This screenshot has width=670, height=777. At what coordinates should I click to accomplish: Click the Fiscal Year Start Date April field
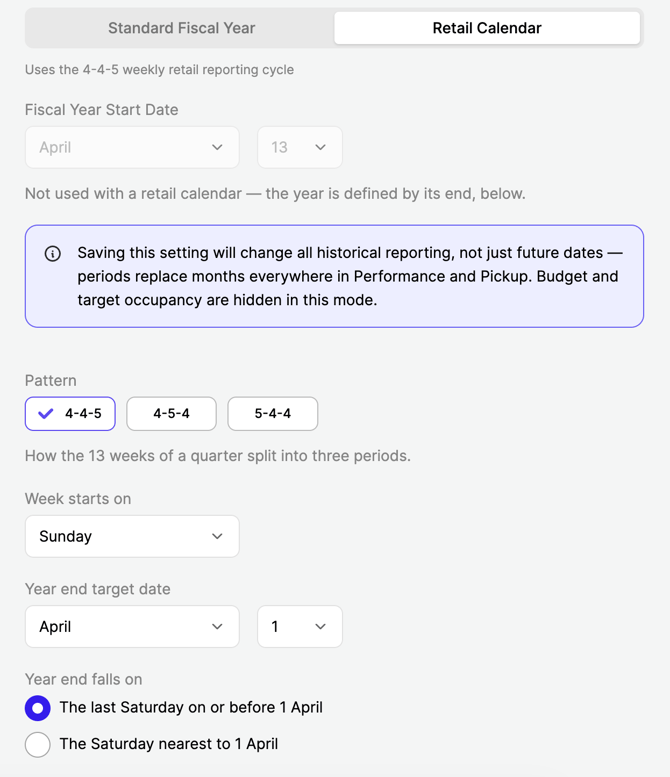tap(132, 147)
